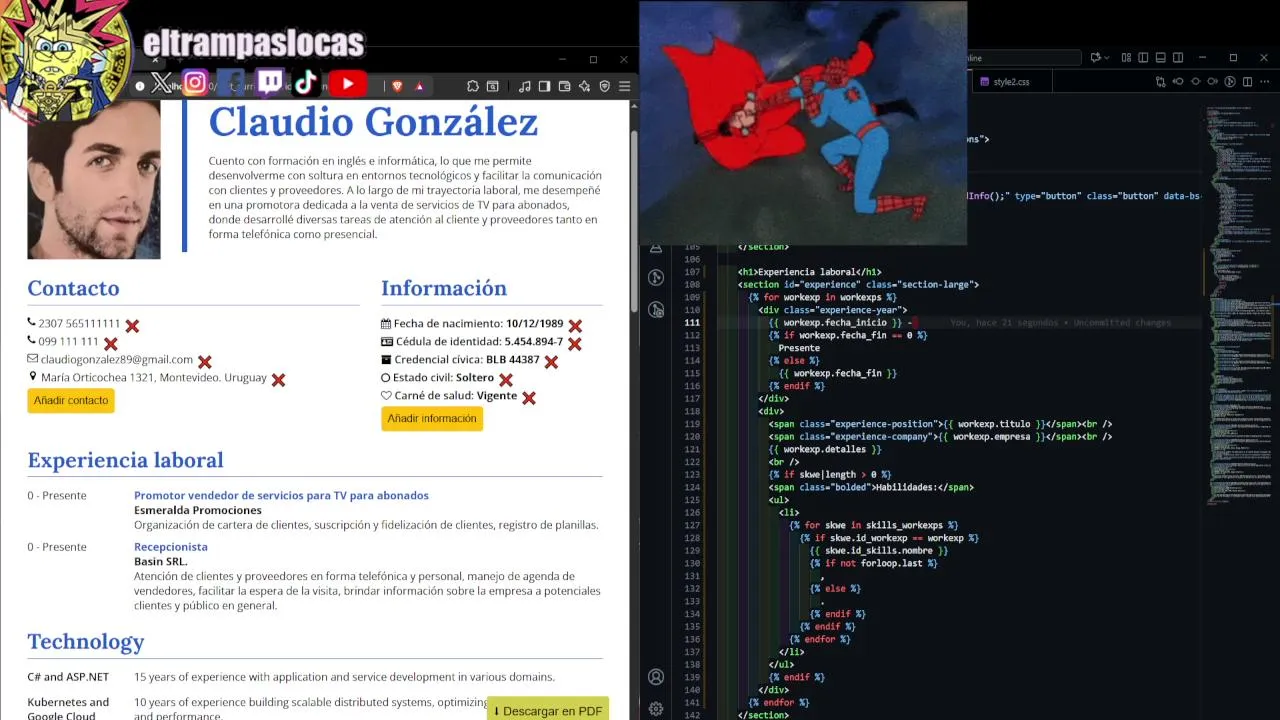Image resolution: width=1280 pixels, height=720 pixels.
Task: Place cursor on workexp.fecha_inicio code line
Action: [x=840, y=323]
